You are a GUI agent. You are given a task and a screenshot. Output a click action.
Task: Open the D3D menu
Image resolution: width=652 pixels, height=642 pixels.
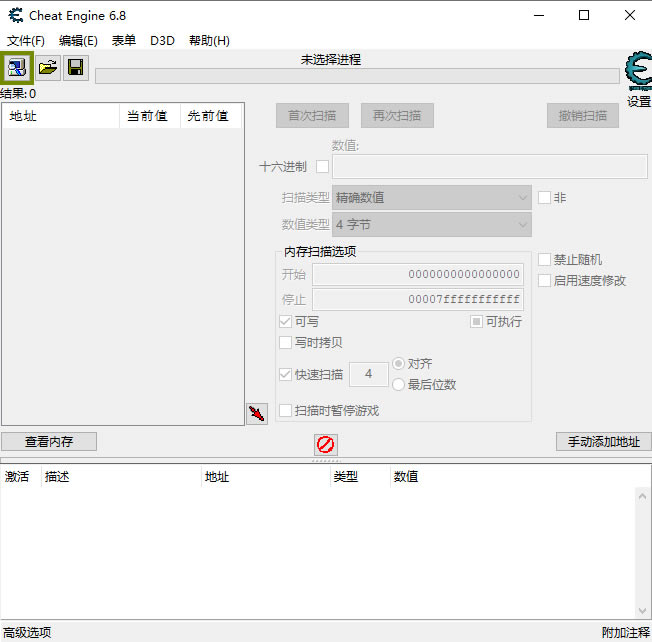tap(162, 41)
